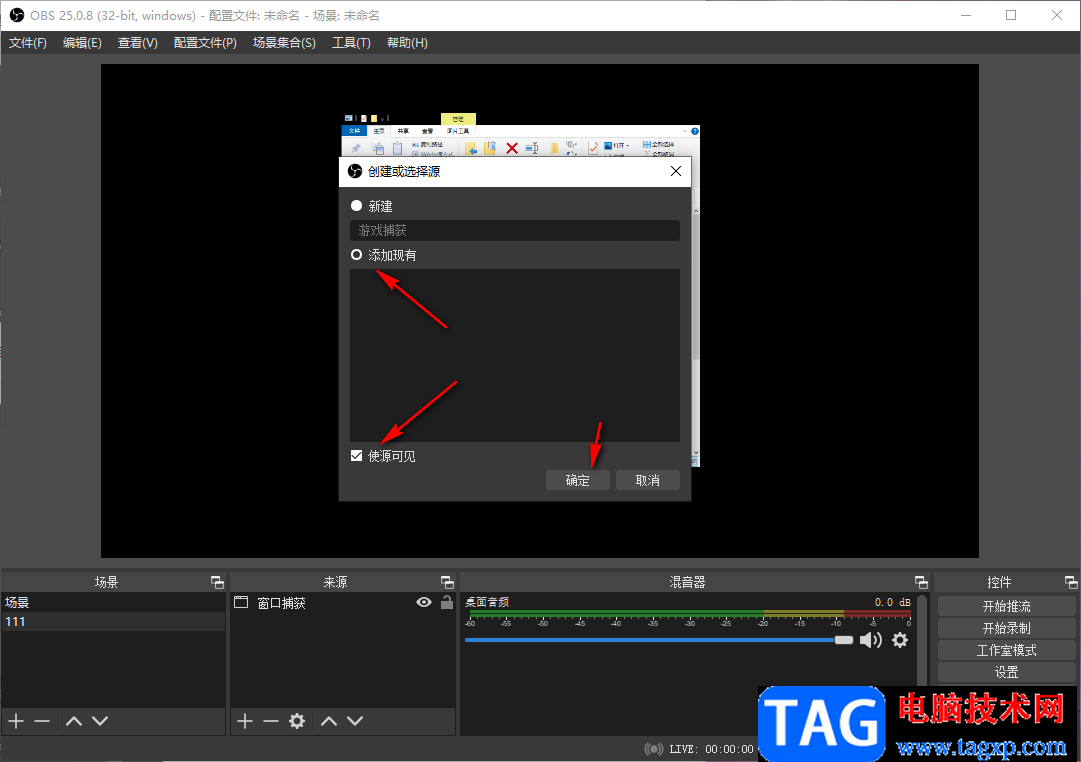Viewport: 1081px width, 762px height.
Task: Click the 开始推流 button
Action: point(1006,606)
